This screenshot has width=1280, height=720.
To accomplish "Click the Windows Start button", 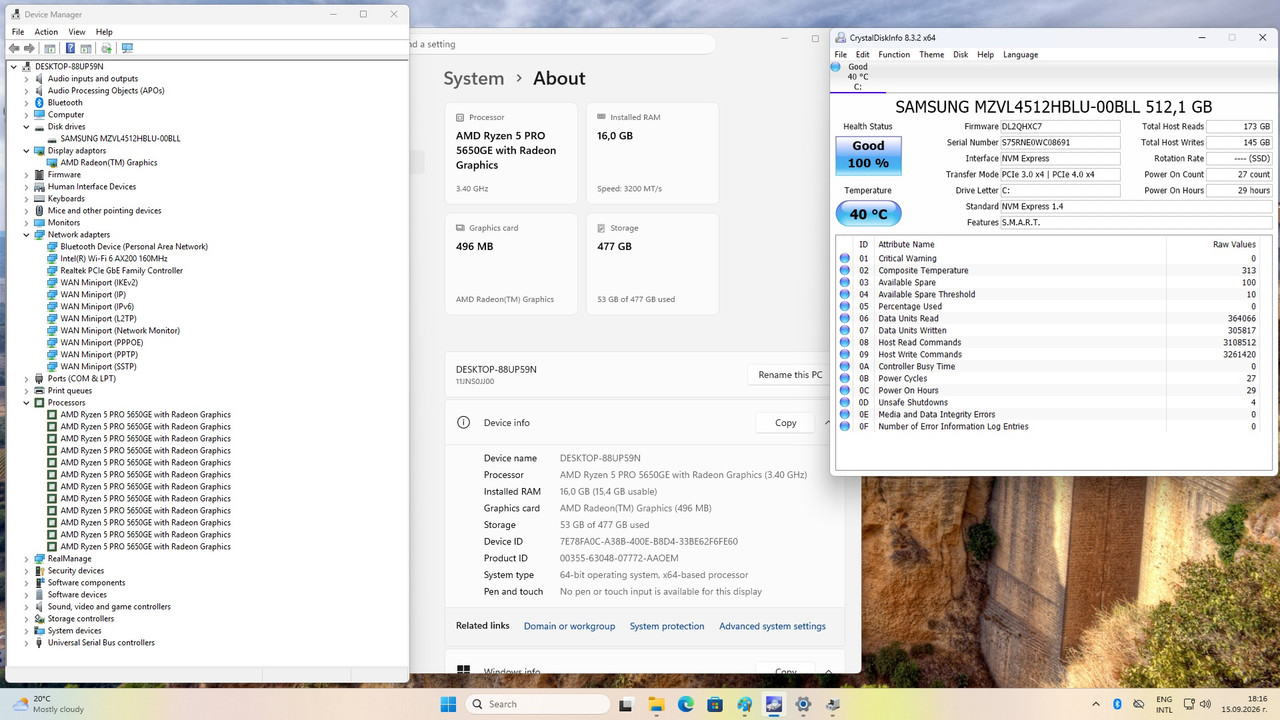I will click(447, 704).
